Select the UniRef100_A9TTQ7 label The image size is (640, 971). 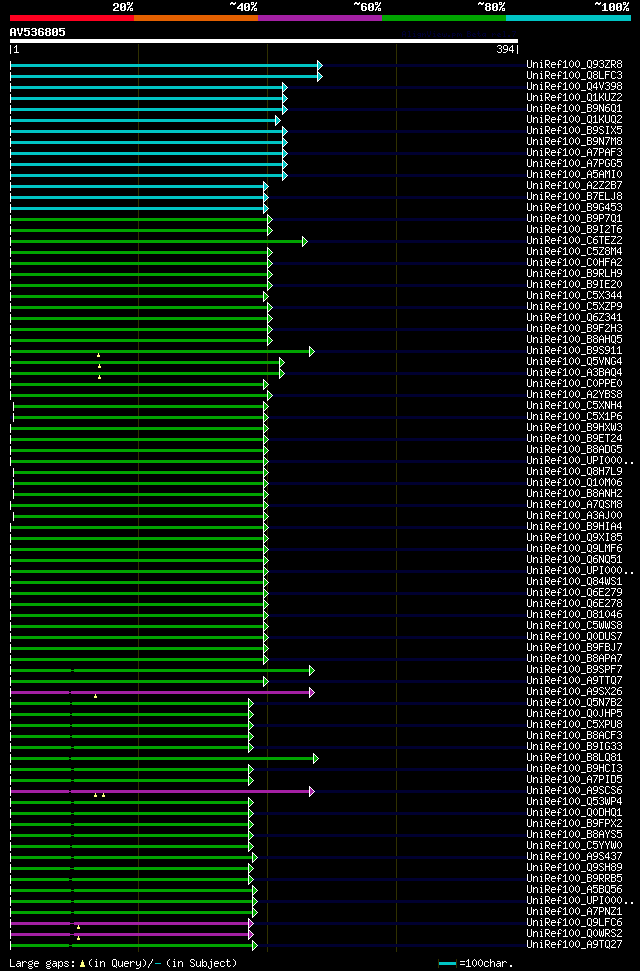point(574,681)
